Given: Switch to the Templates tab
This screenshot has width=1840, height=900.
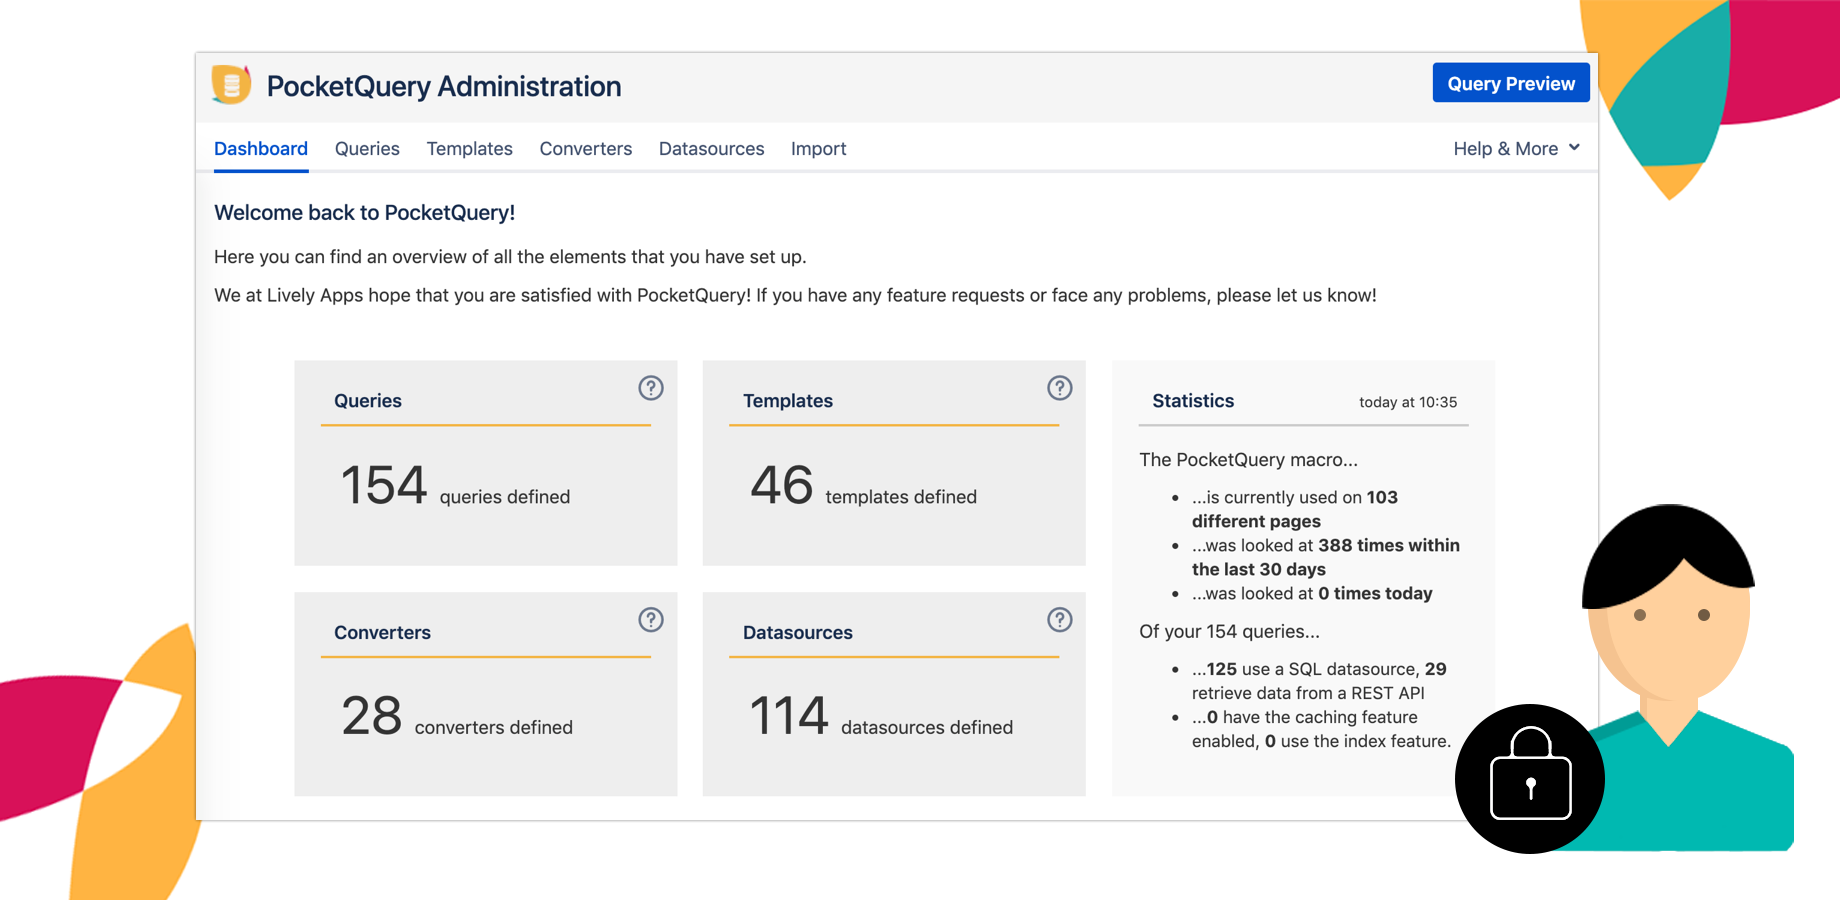Looking at the screenshot, I should [x=470, y=149].
